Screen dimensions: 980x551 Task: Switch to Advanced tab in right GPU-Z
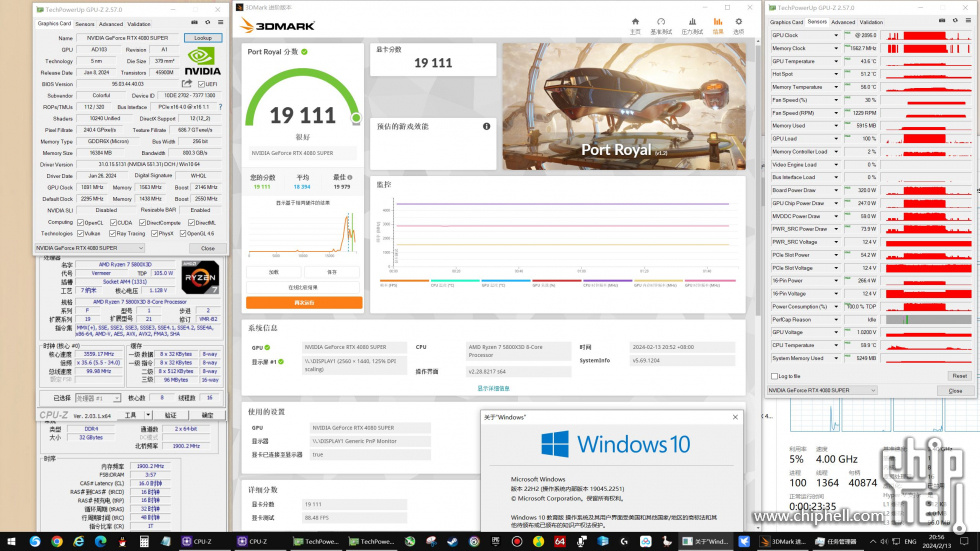coord(842,22)
